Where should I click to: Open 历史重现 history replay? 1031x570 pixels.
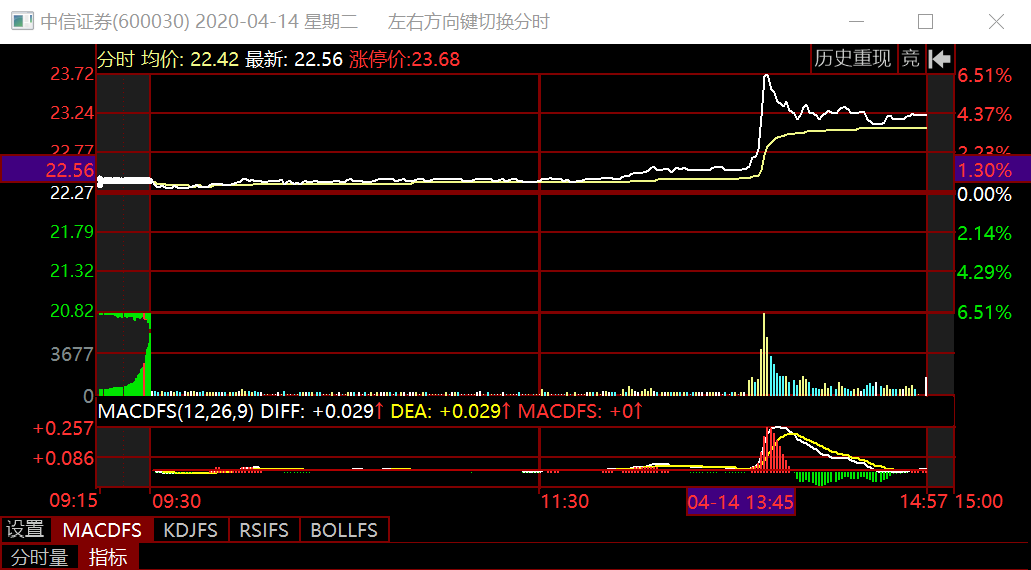pos(852,59)
